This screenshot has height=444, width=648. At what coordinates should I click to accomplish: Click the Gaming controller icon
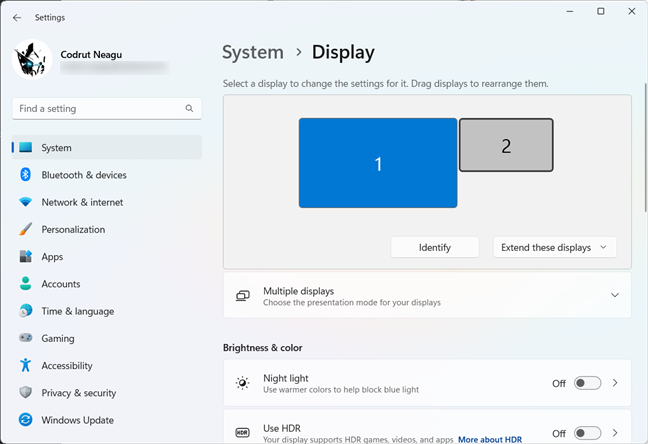(x=26, y=338)
